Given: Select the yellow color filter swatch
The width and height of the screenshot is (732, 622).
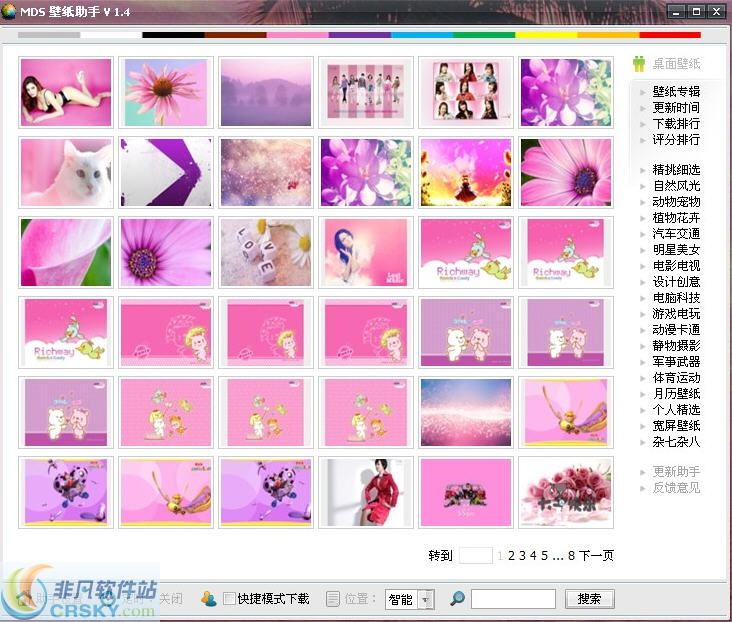Looking at the screenshot, I should coord(546,35).
